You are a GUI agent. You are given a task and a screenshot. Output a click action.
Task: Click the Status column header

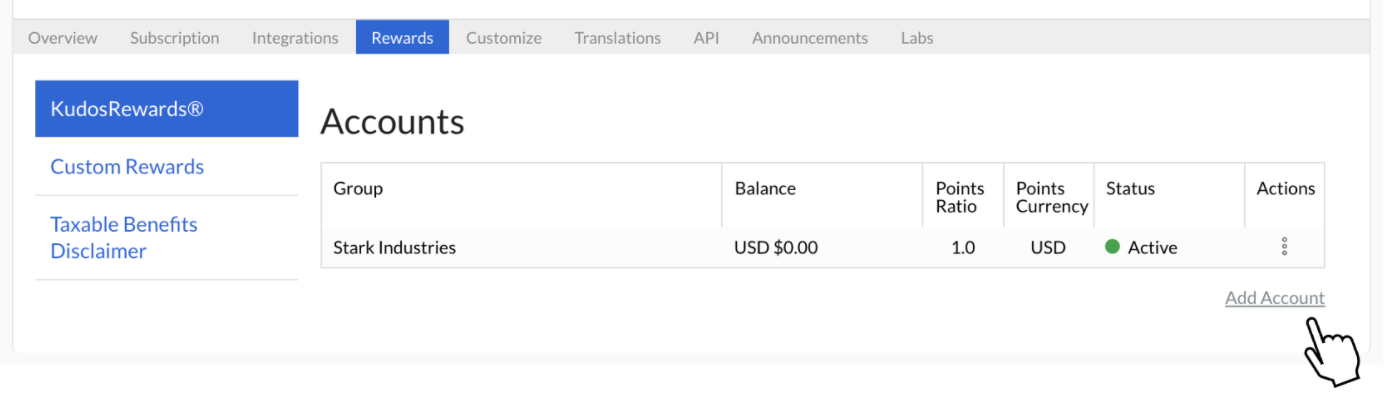coord(1130,188)
